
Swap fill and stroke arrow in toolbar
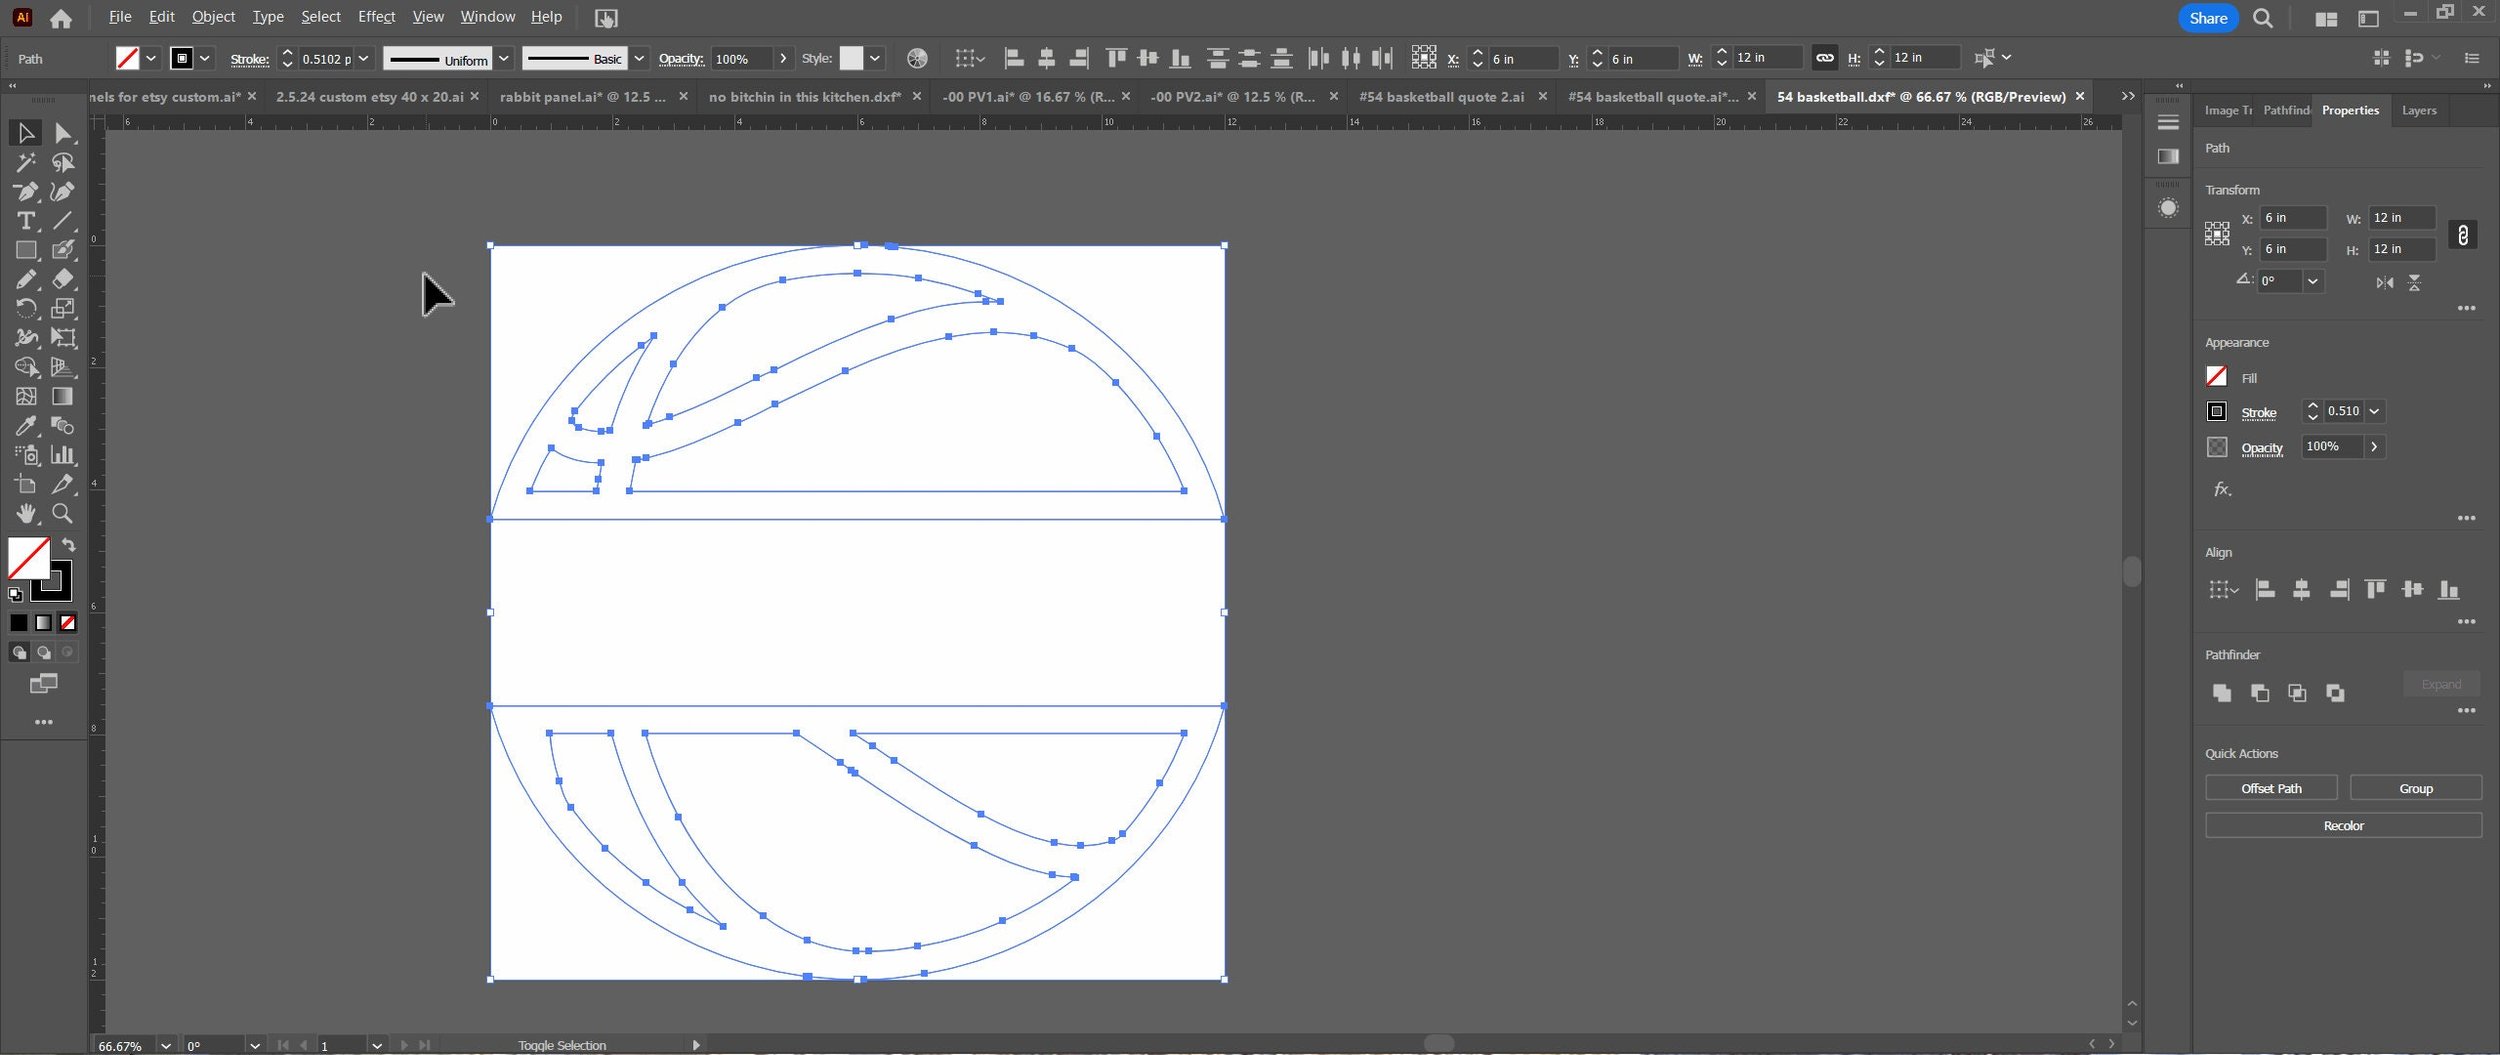(69, 545)
